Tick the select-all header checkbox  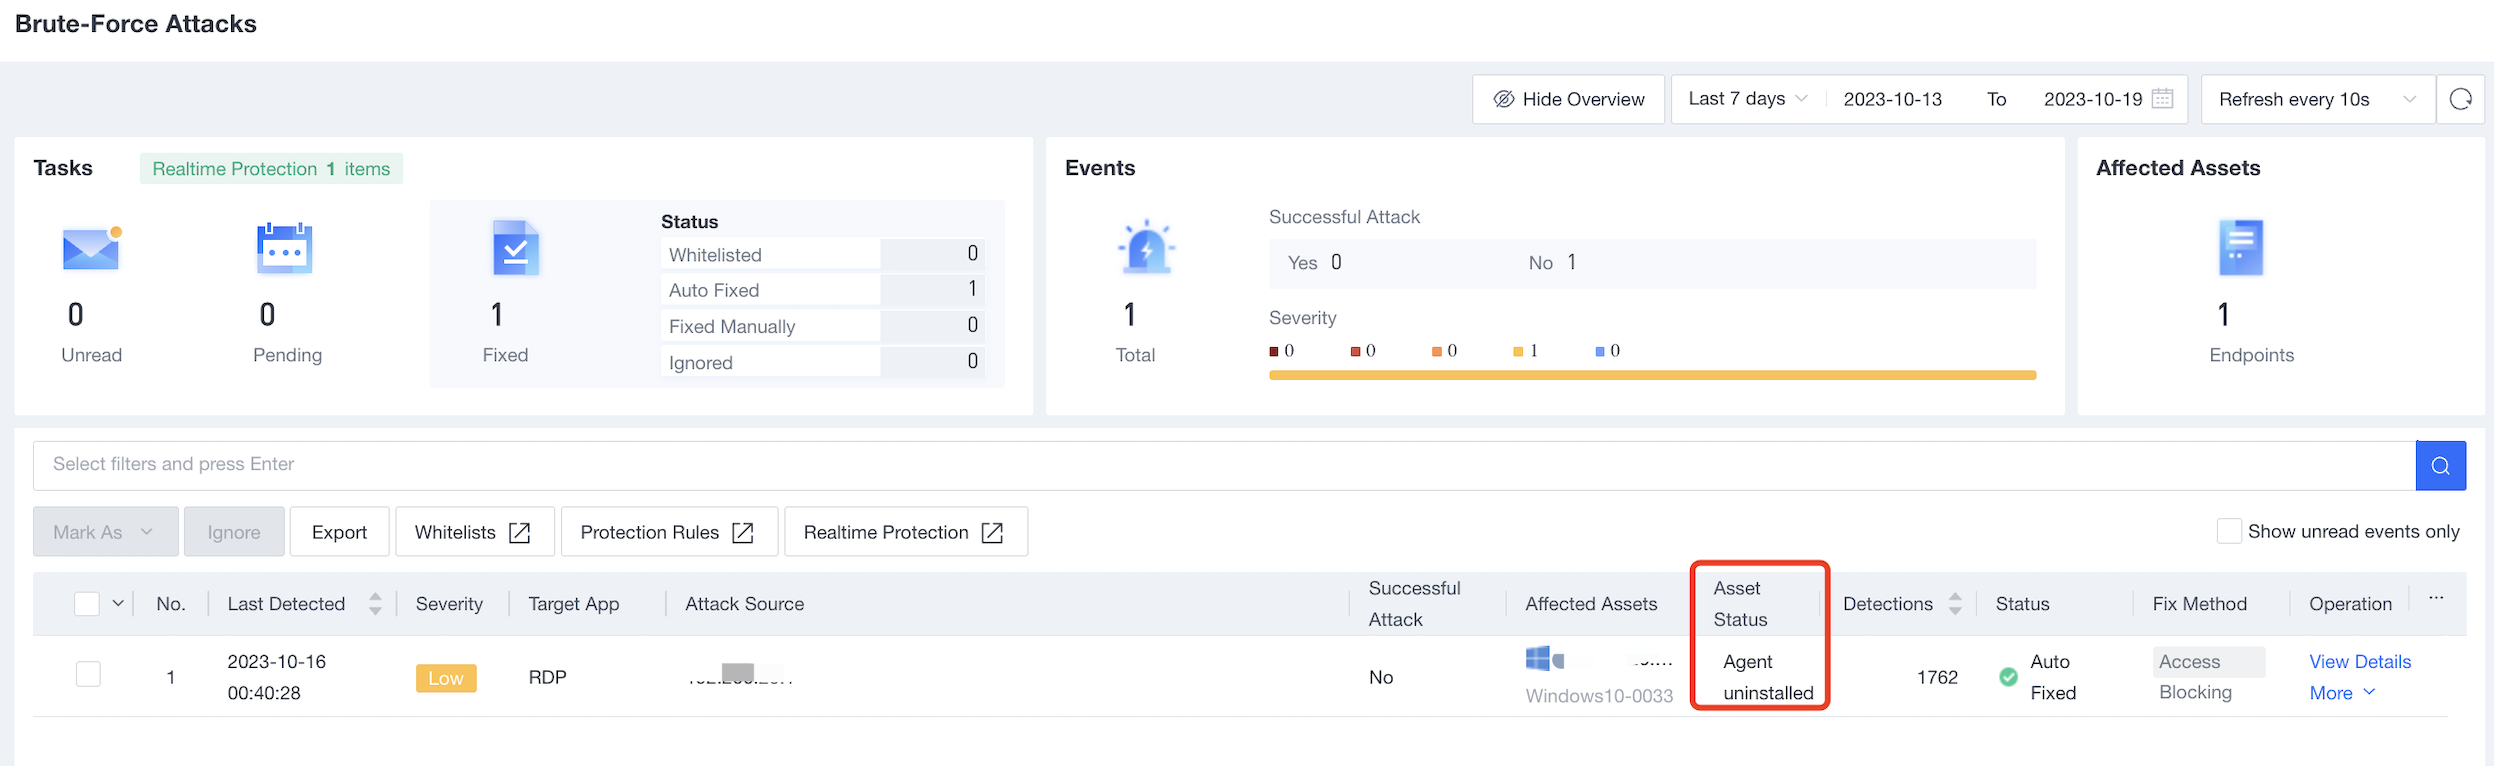coord(87,604)
